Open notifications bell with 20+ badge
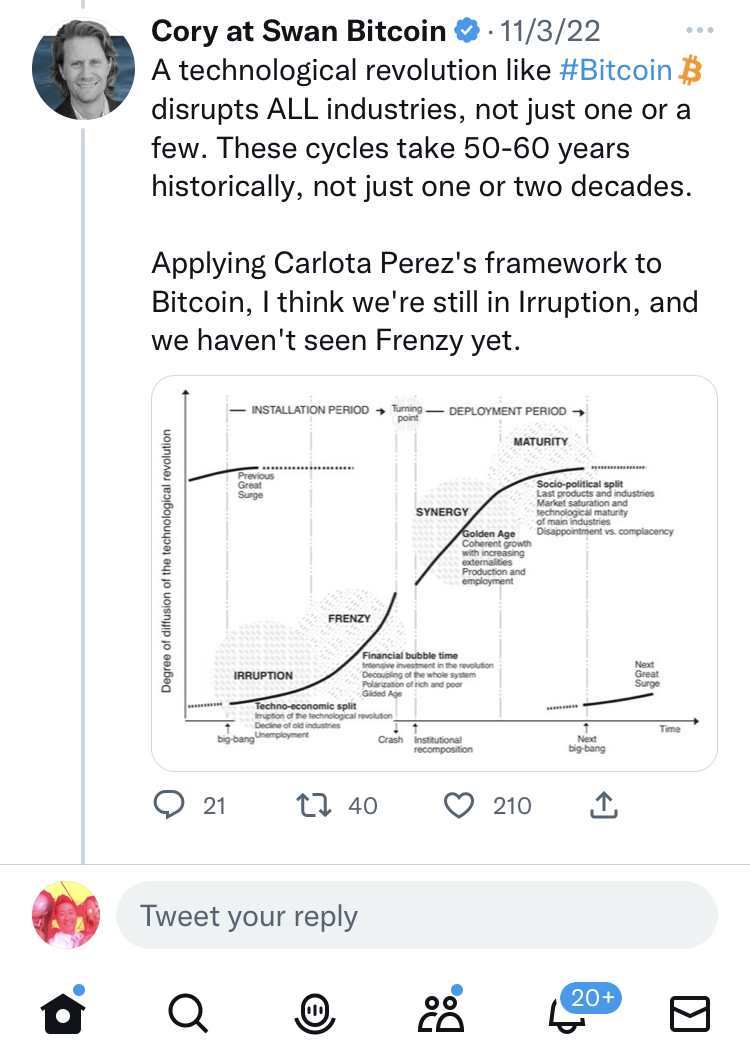The image size is (750, 1063). [564, 1014]
